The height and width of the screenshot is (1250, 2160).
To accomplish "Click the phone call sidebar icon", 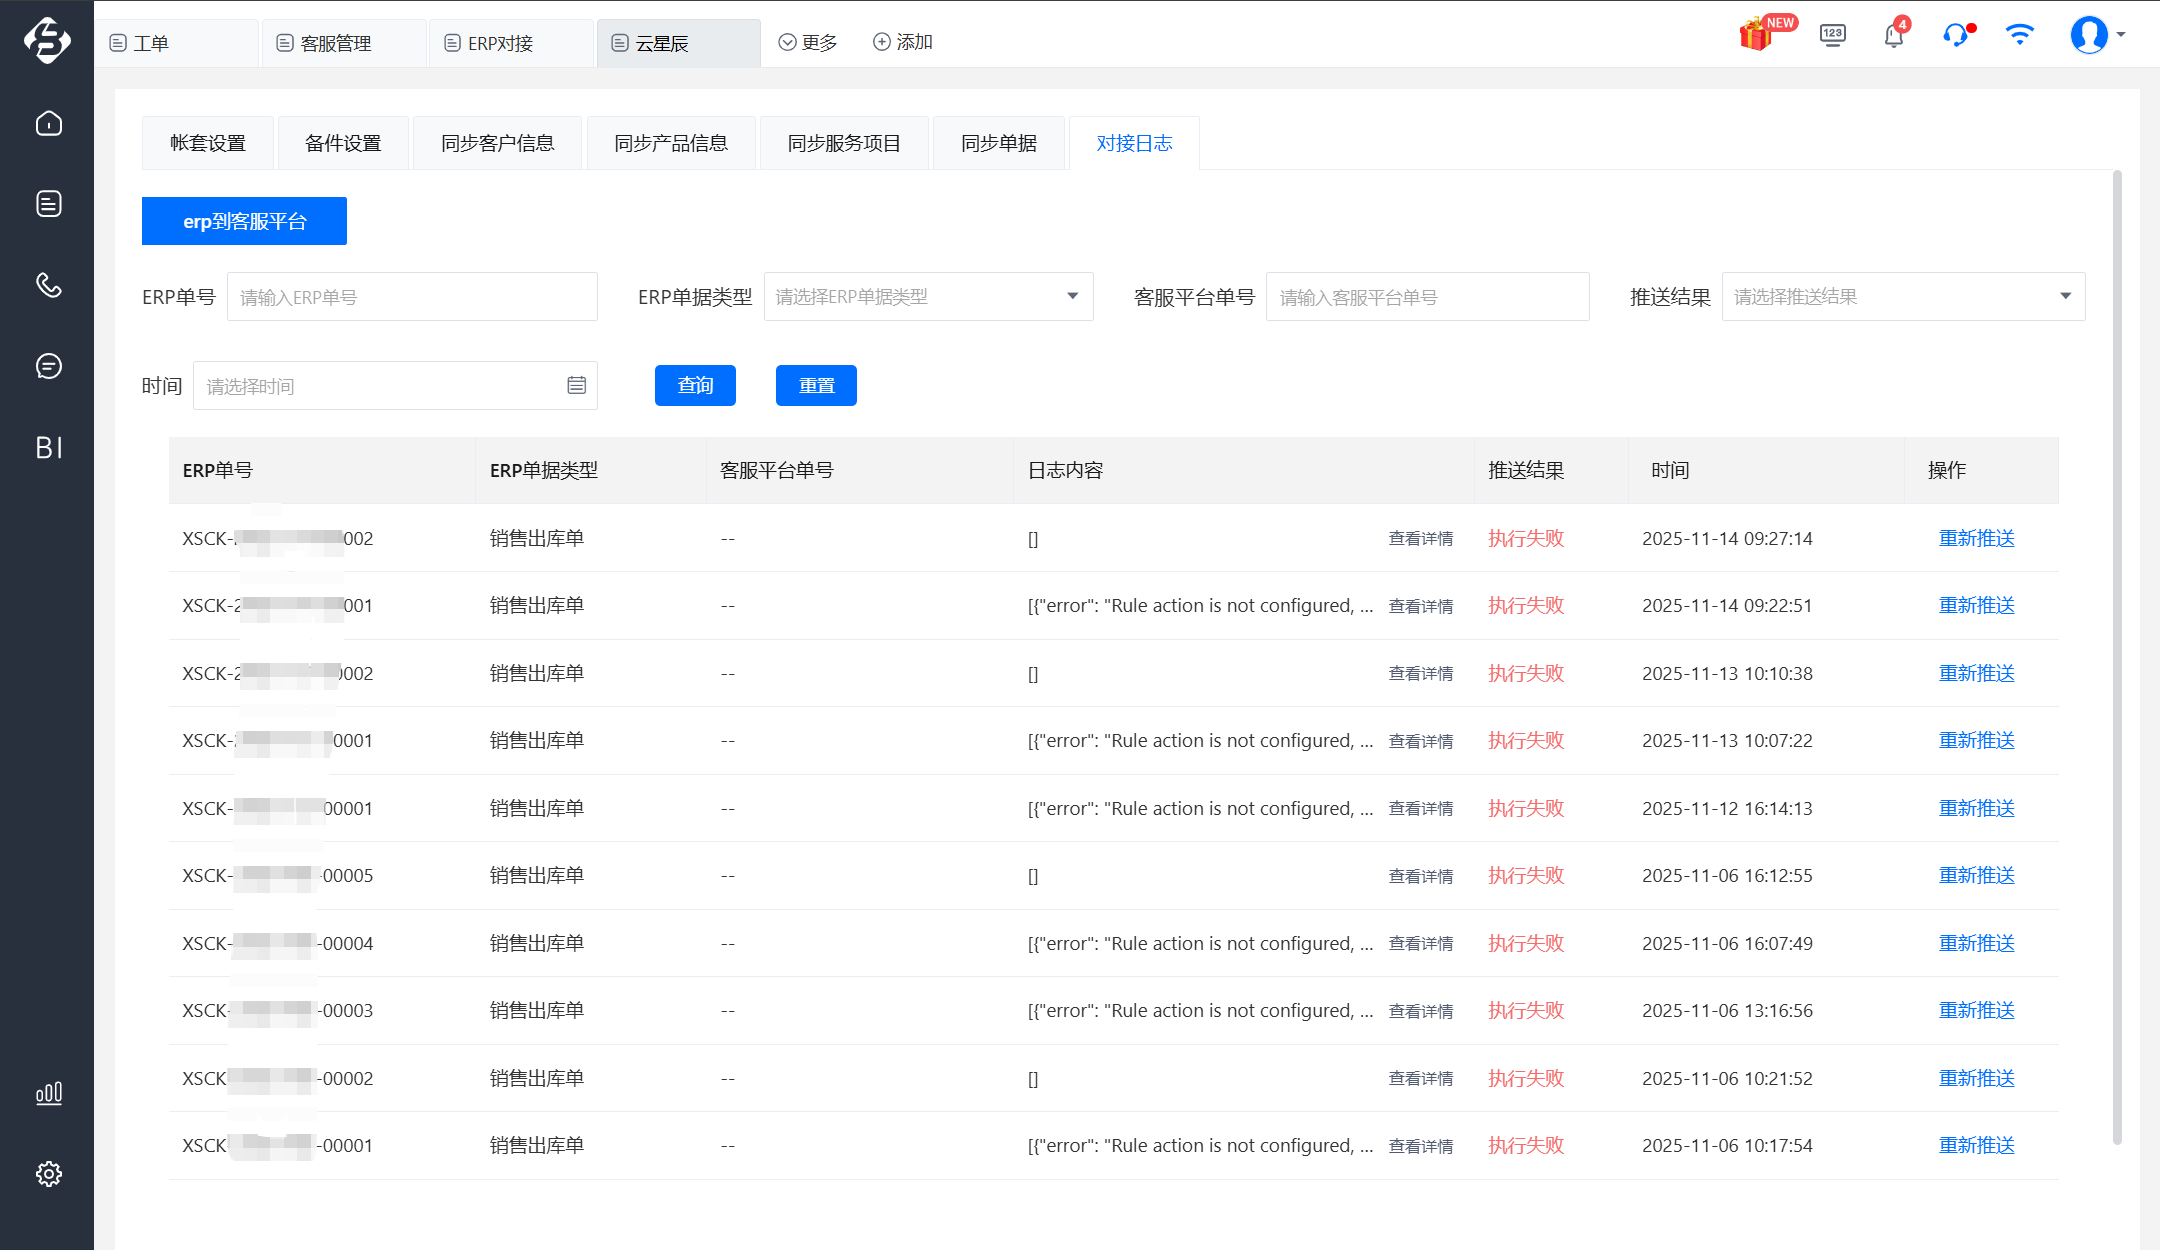I will (x=48, y=285).
